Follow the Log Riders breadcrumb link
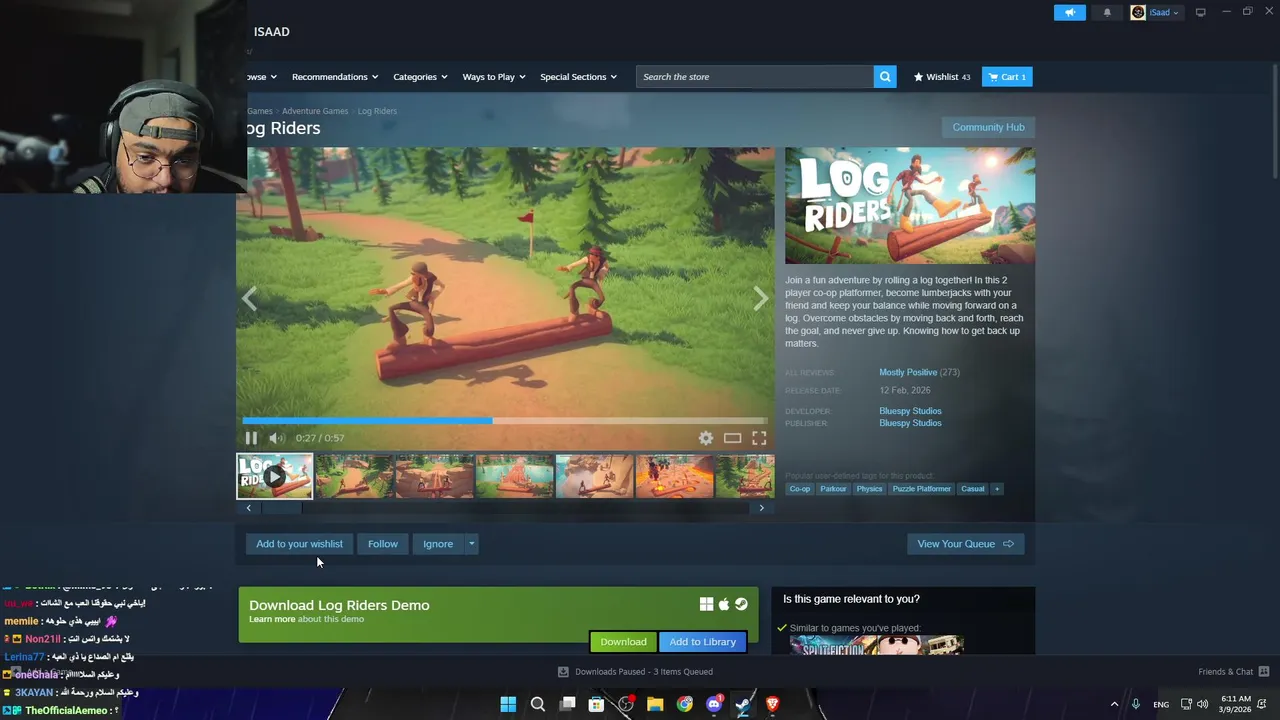The image size is (1280, 720). coord(377,111)
